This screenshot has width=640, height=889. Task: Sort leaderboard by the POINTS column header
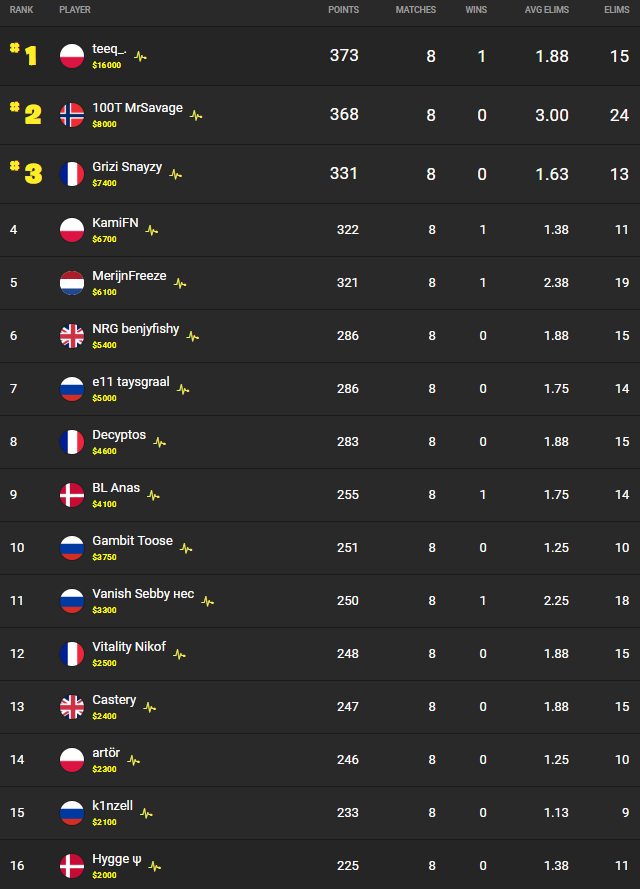343,10
